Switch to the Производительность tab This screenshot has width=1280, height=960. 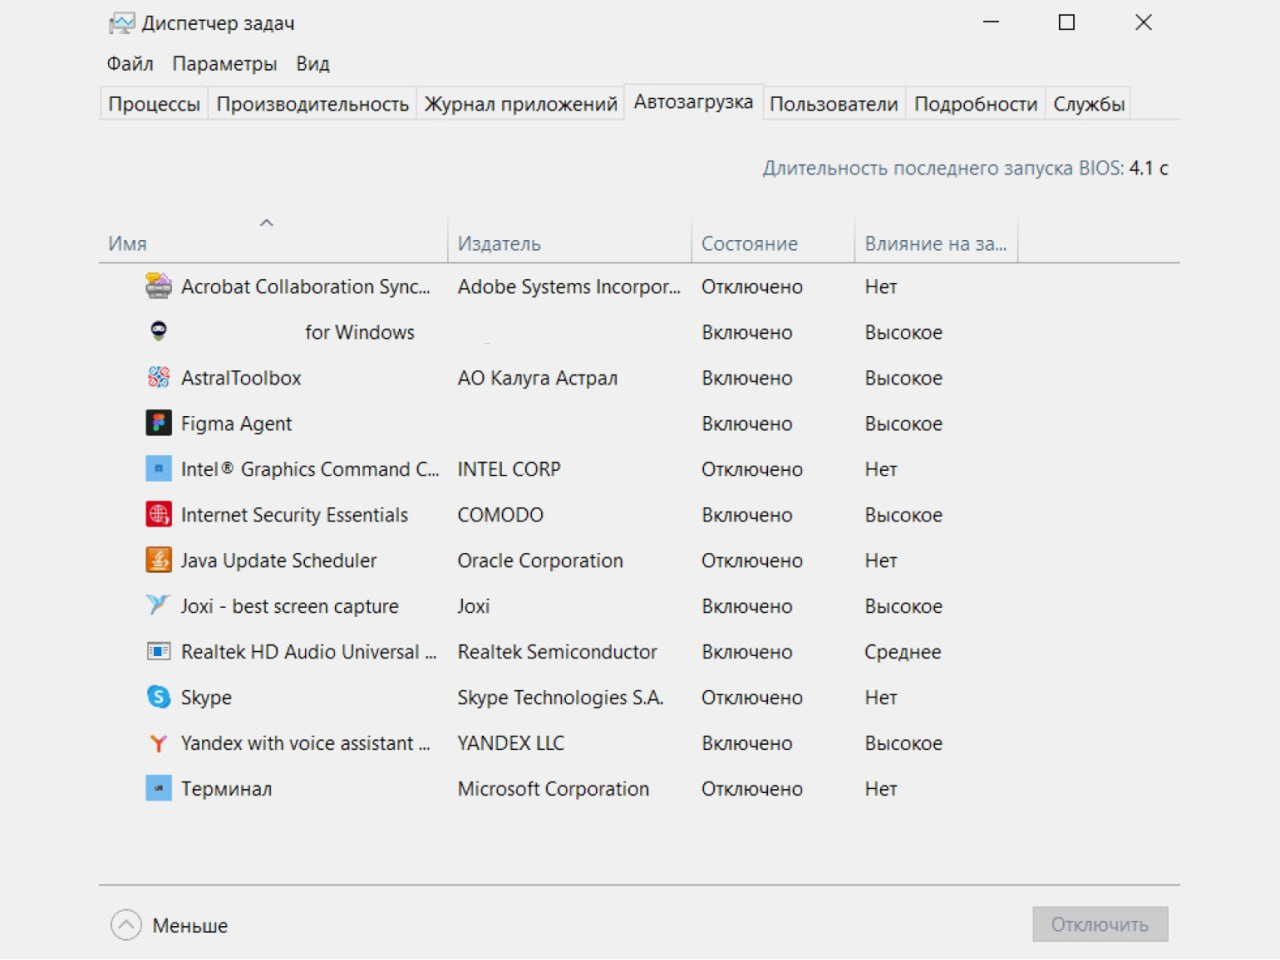pos(313,104)
